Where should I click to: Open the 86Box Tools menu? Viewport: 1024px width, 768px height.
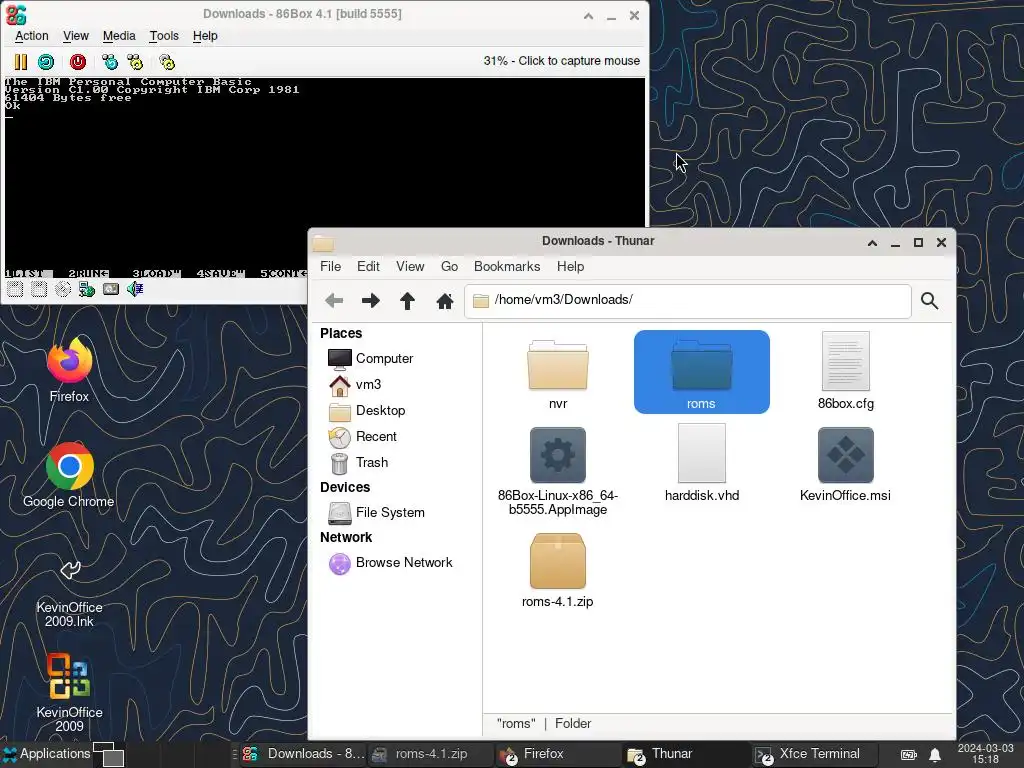[163, 36]
